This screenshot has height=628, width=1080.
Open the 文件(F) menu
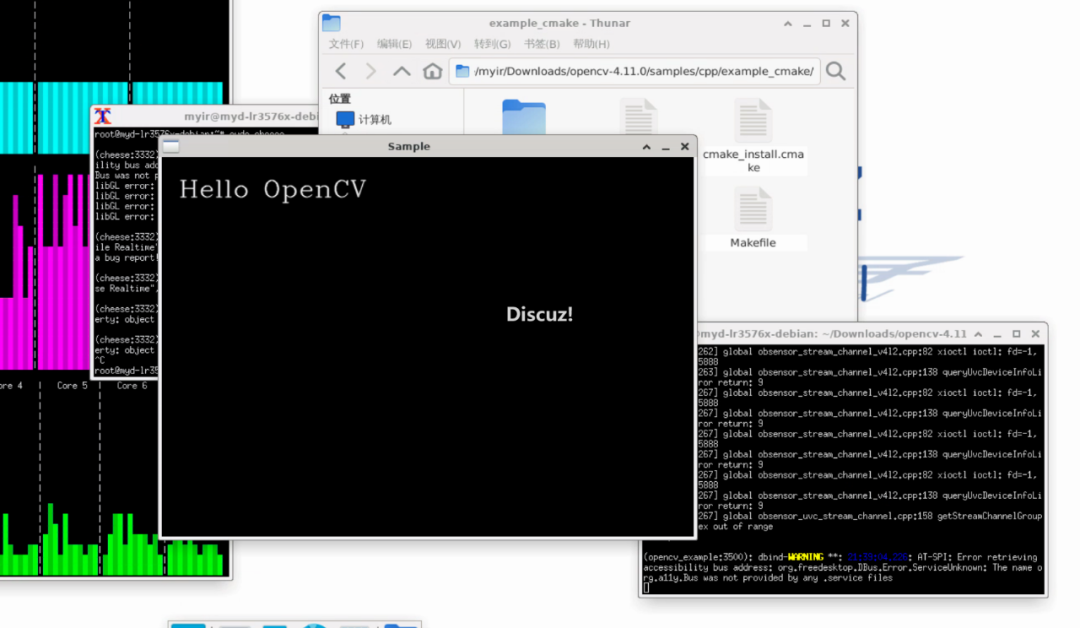346,44
